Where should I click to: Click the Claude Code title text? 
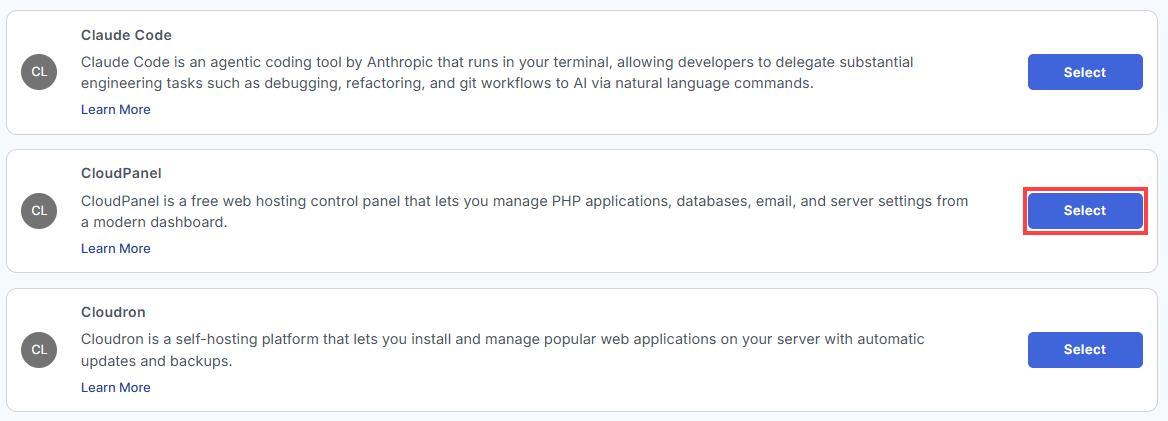click(x=126, y=35)
